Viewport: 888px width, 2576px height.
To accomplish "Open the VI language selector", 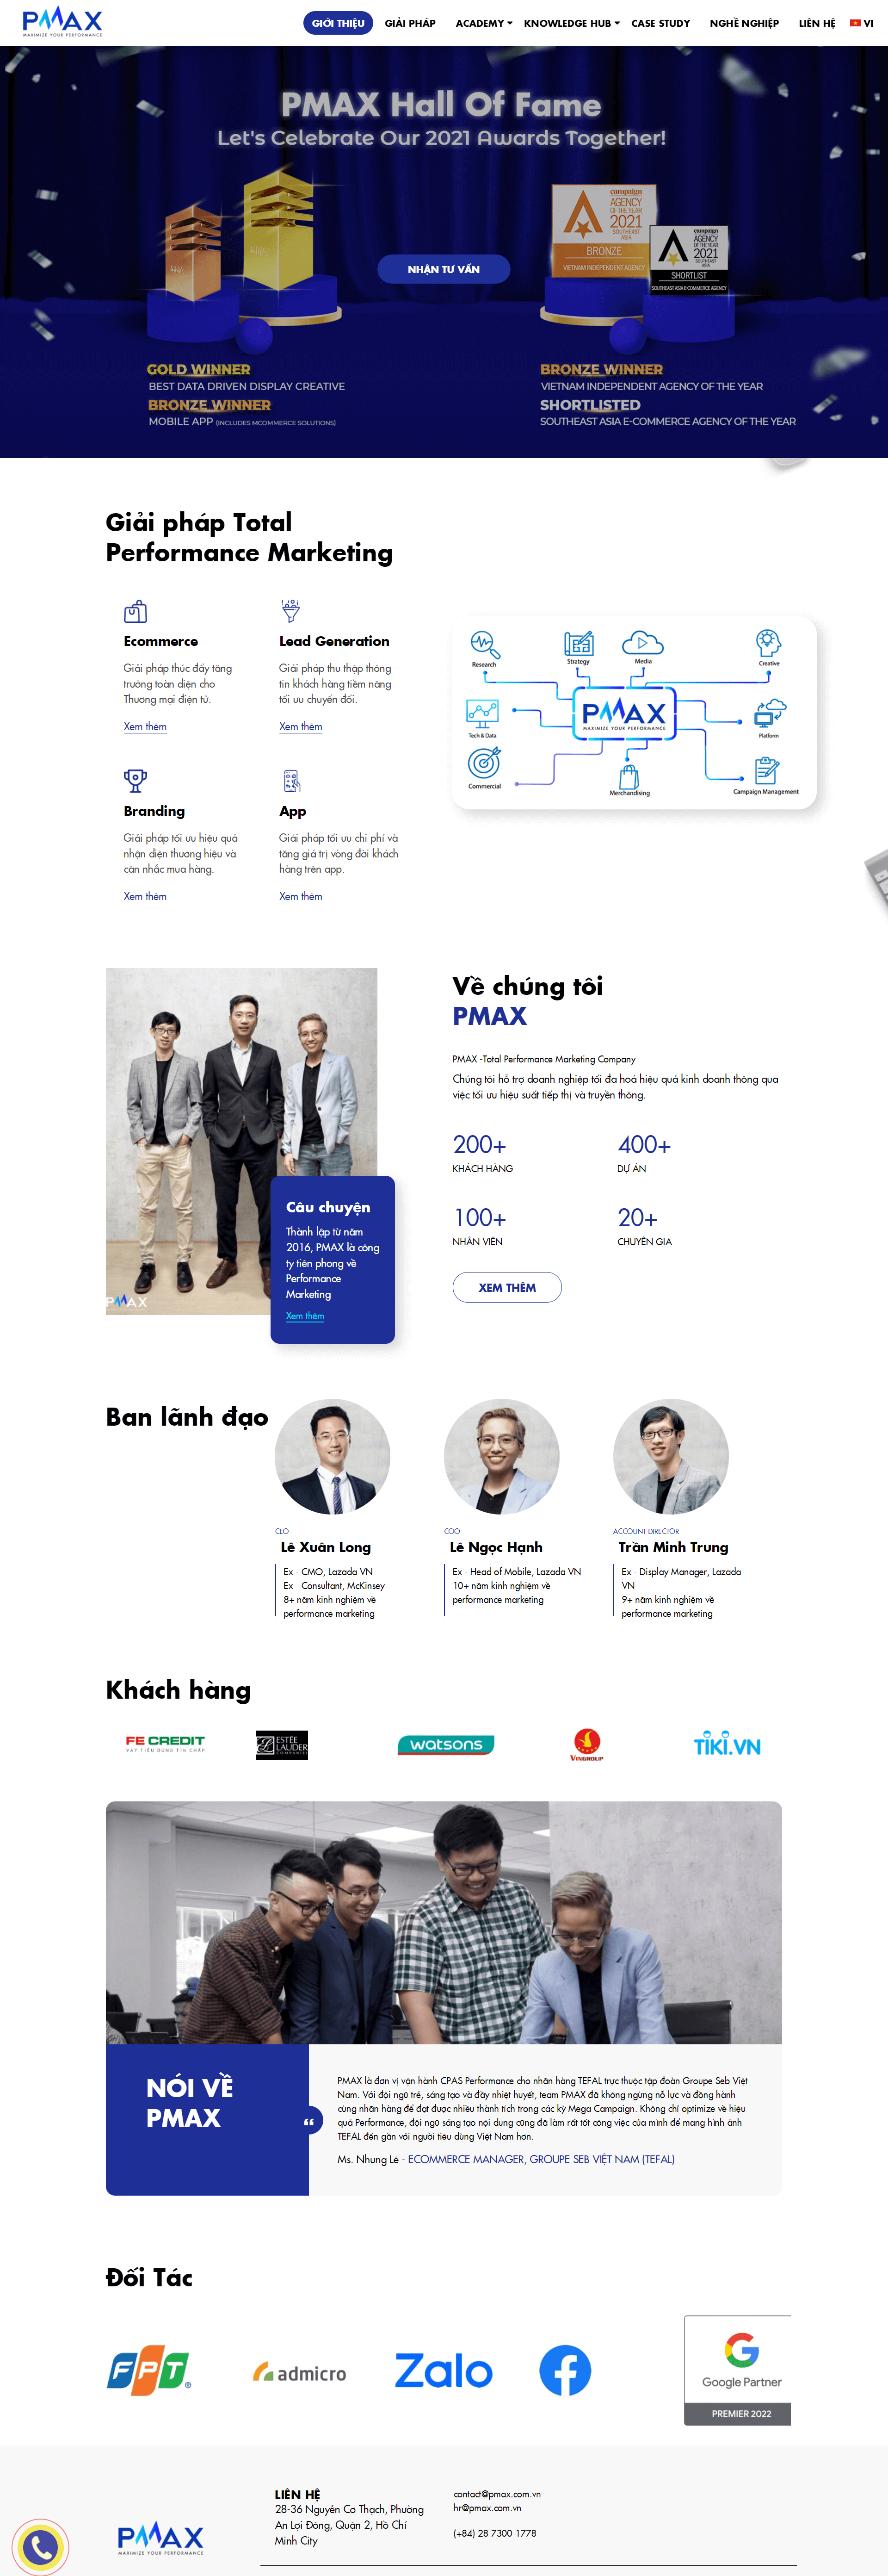I will pos(862,23).
